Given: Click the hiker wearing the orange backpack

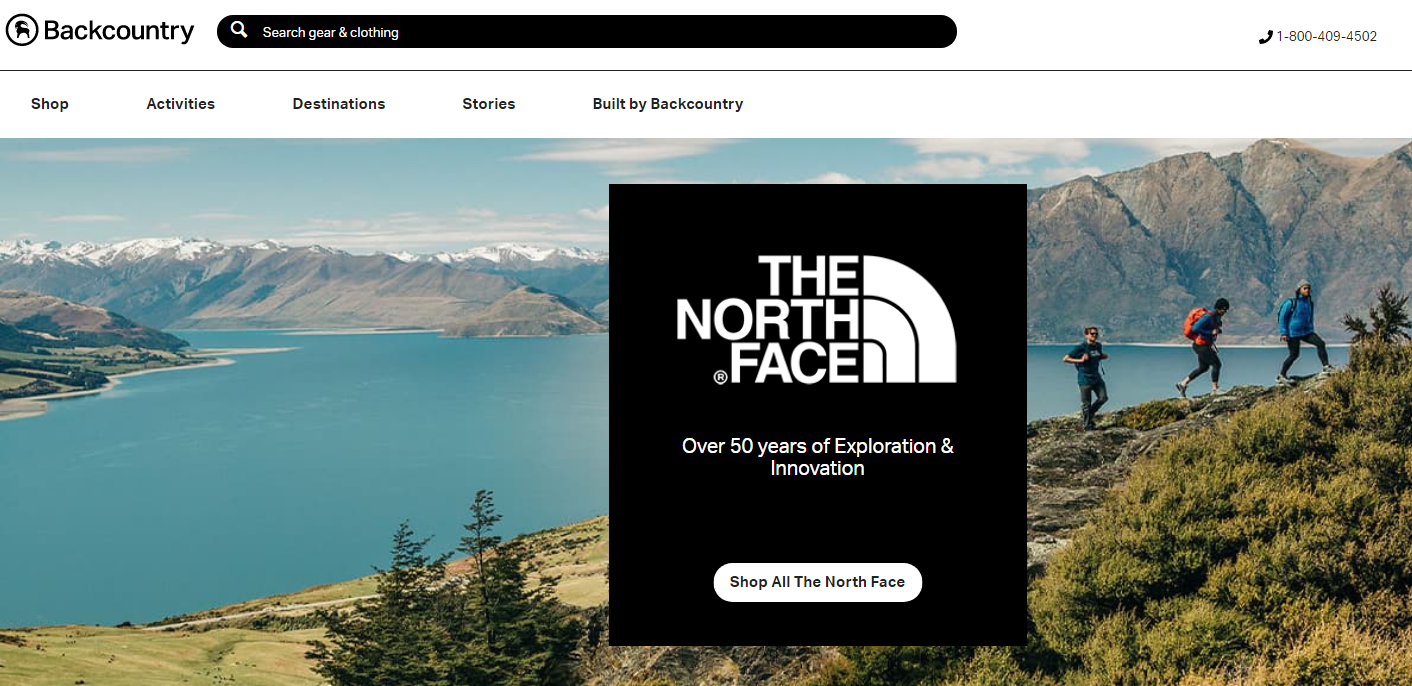Looking at the screenshot, I should pos(1202,348).
